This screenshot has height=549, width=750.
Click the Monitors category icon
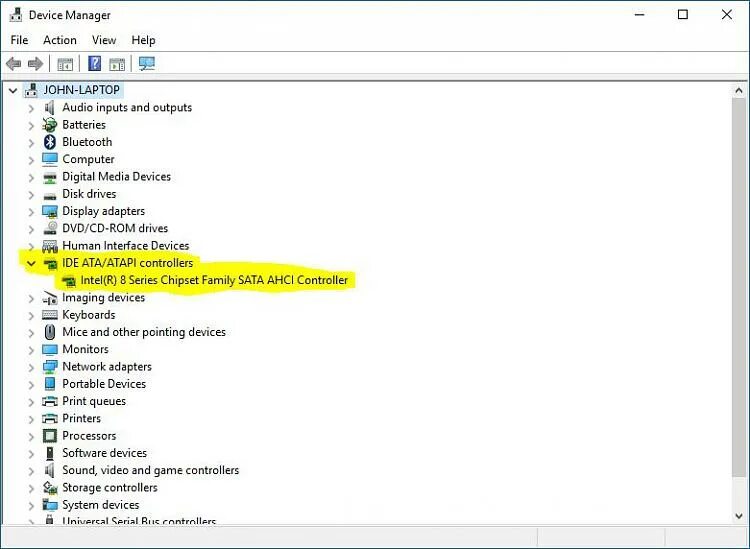pos(50,350)
